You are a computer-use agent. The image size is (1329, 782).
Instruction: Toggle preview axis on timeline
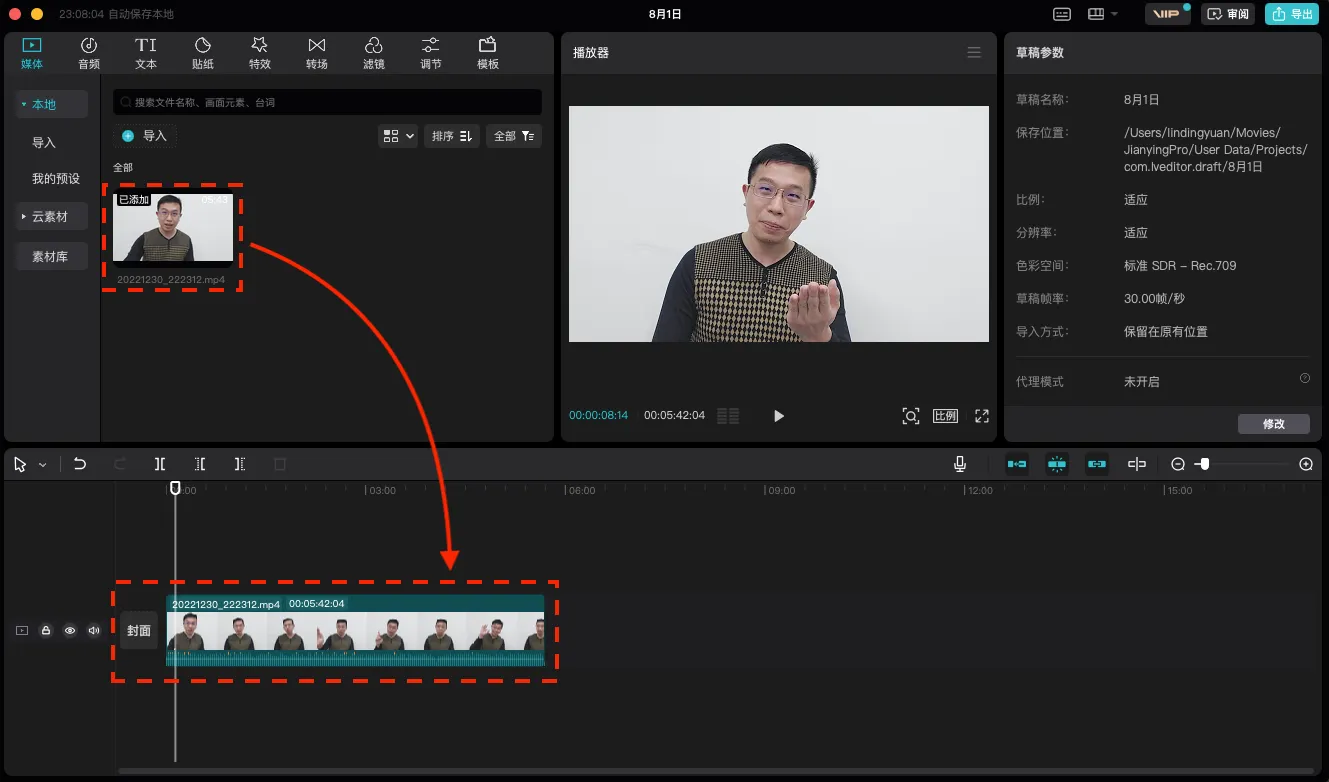tap(1137, 464)
